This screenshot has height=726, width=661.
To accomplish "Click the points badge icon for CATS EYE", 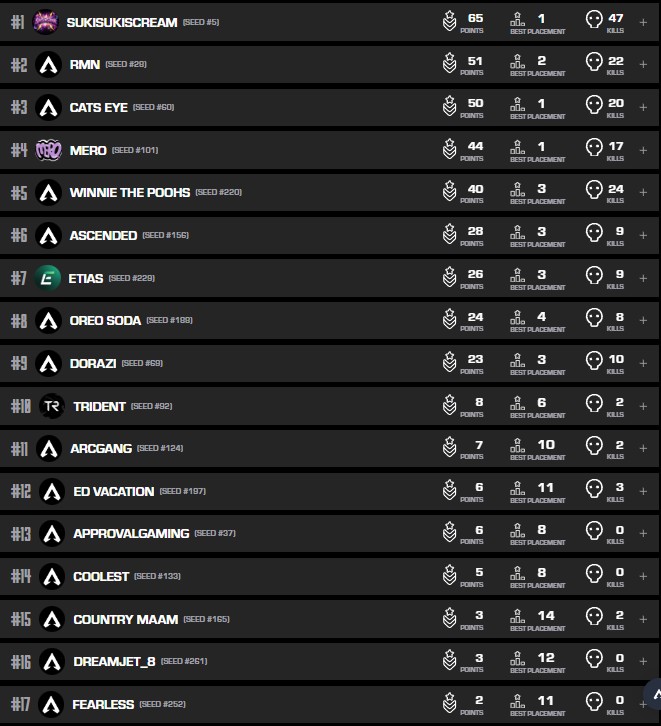I will [450, 107].
